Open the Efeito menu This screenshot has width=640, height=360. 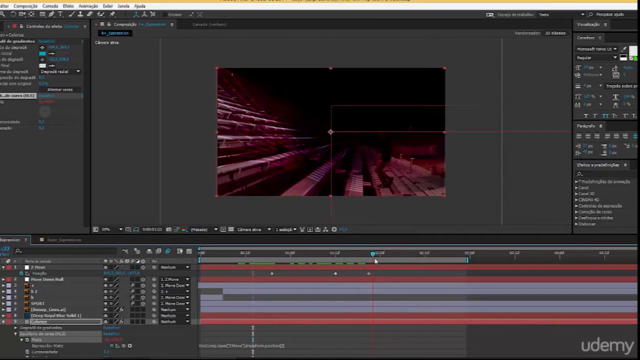point(68,6)
